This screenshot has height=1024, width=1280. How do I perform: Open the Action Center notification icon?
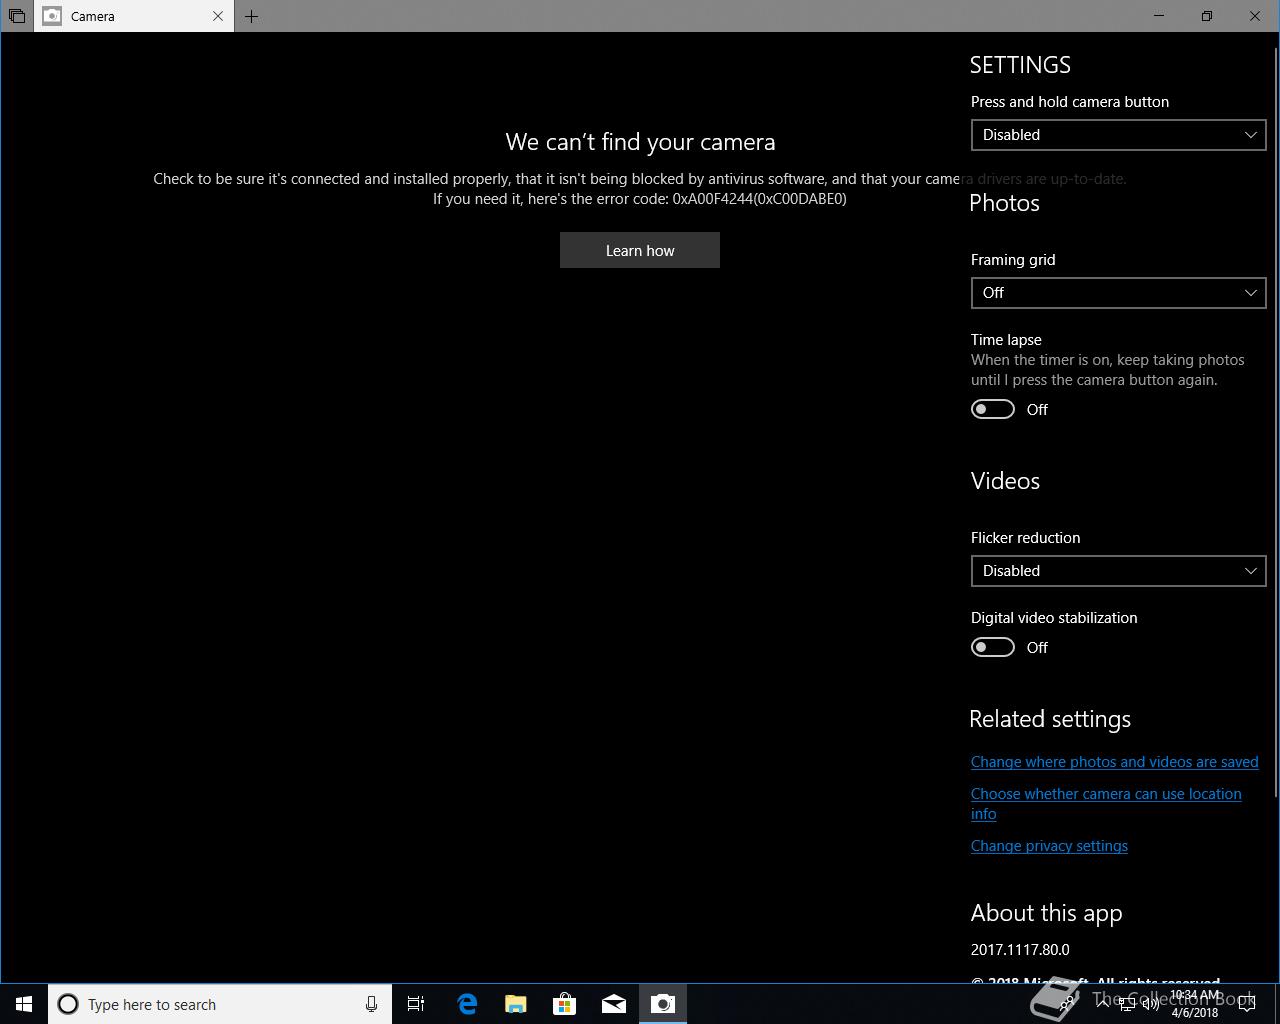pyautogui.click(x=1247, y=1004)
